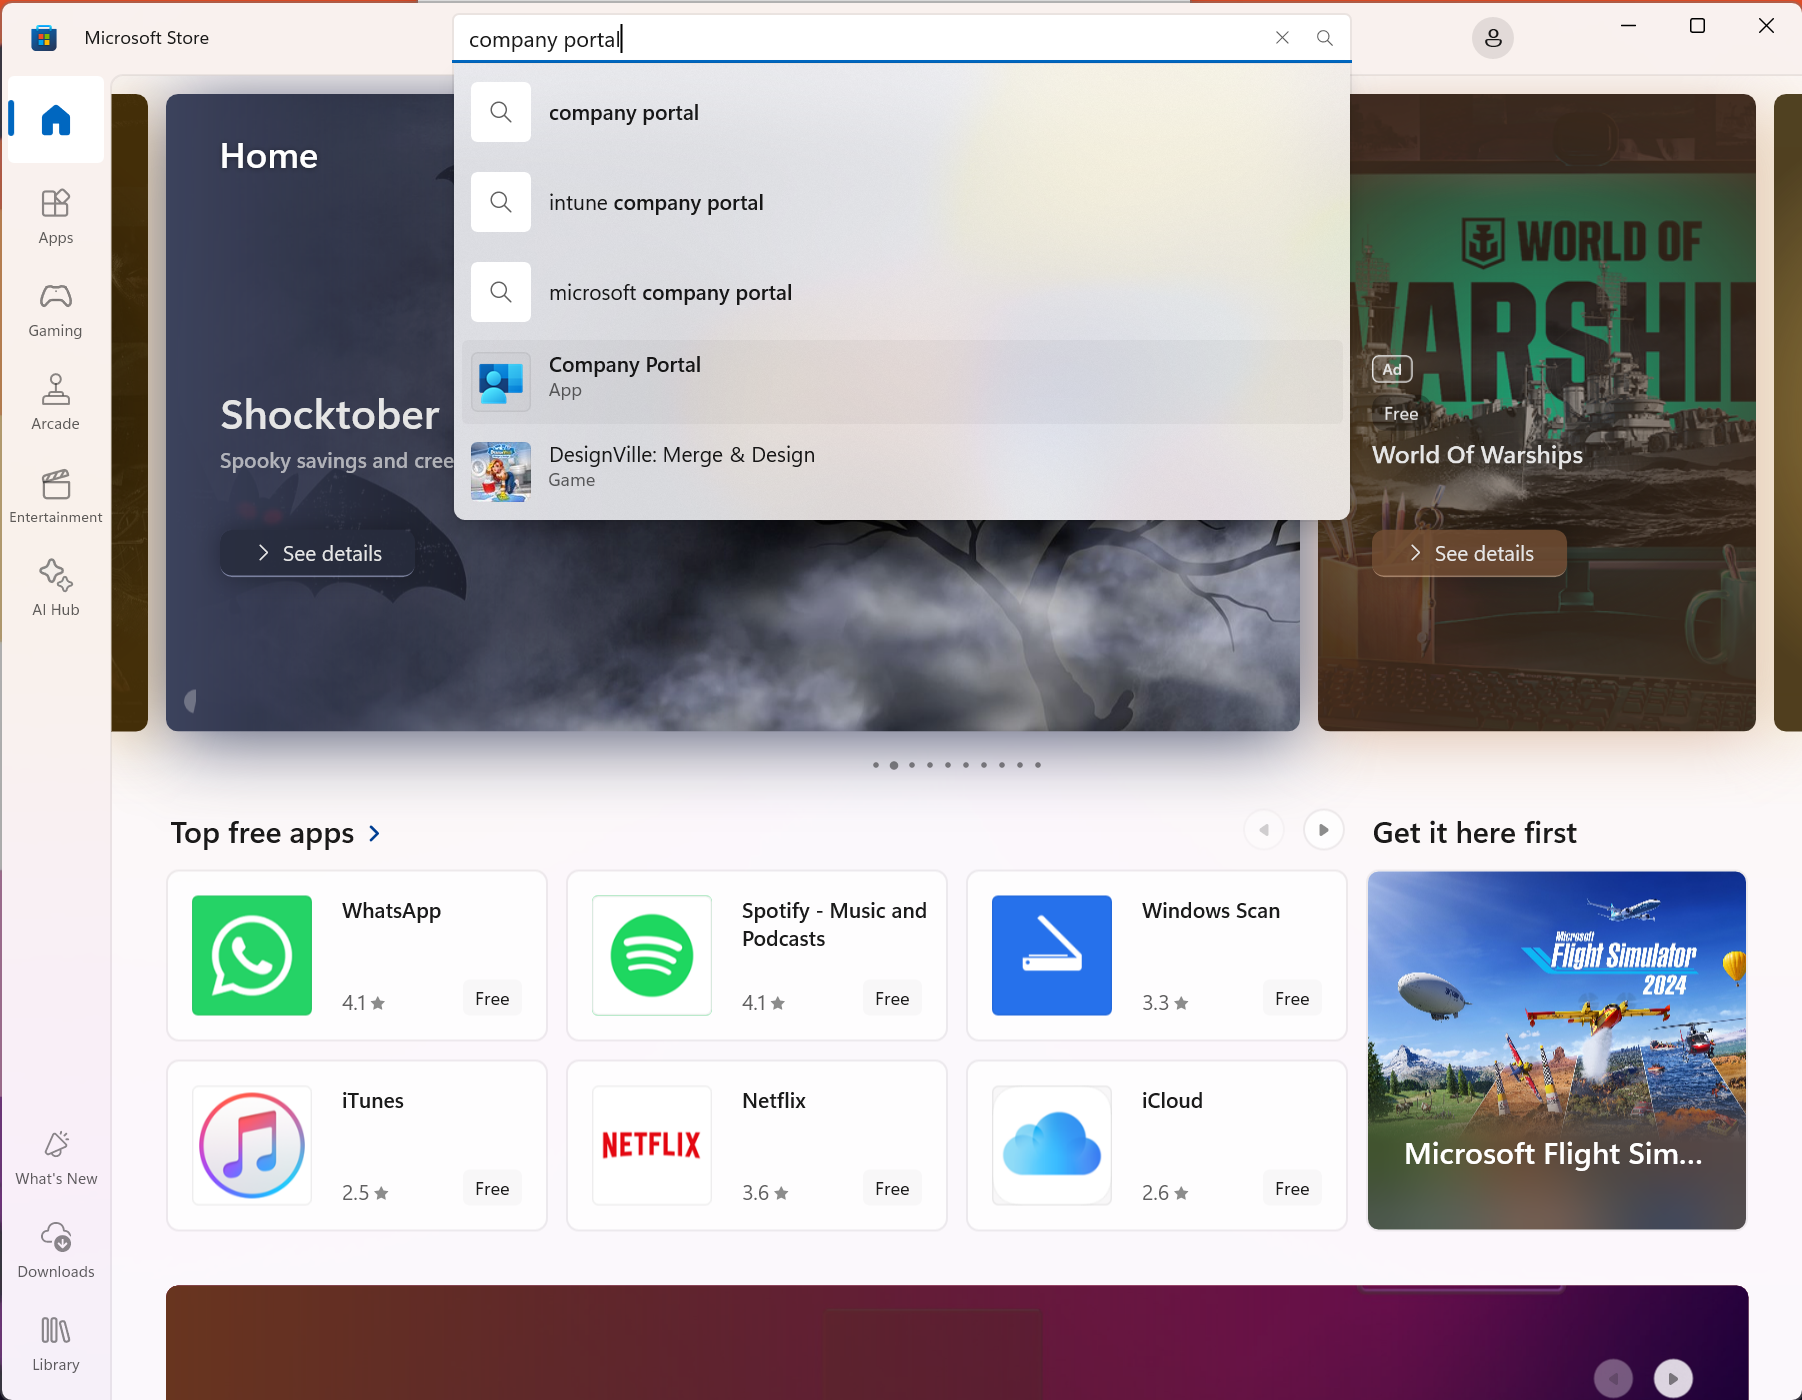The height and width of the screenshot is (1400, 1802).
Task: Click Free button for WhatsApp
Action: point(492,998)
